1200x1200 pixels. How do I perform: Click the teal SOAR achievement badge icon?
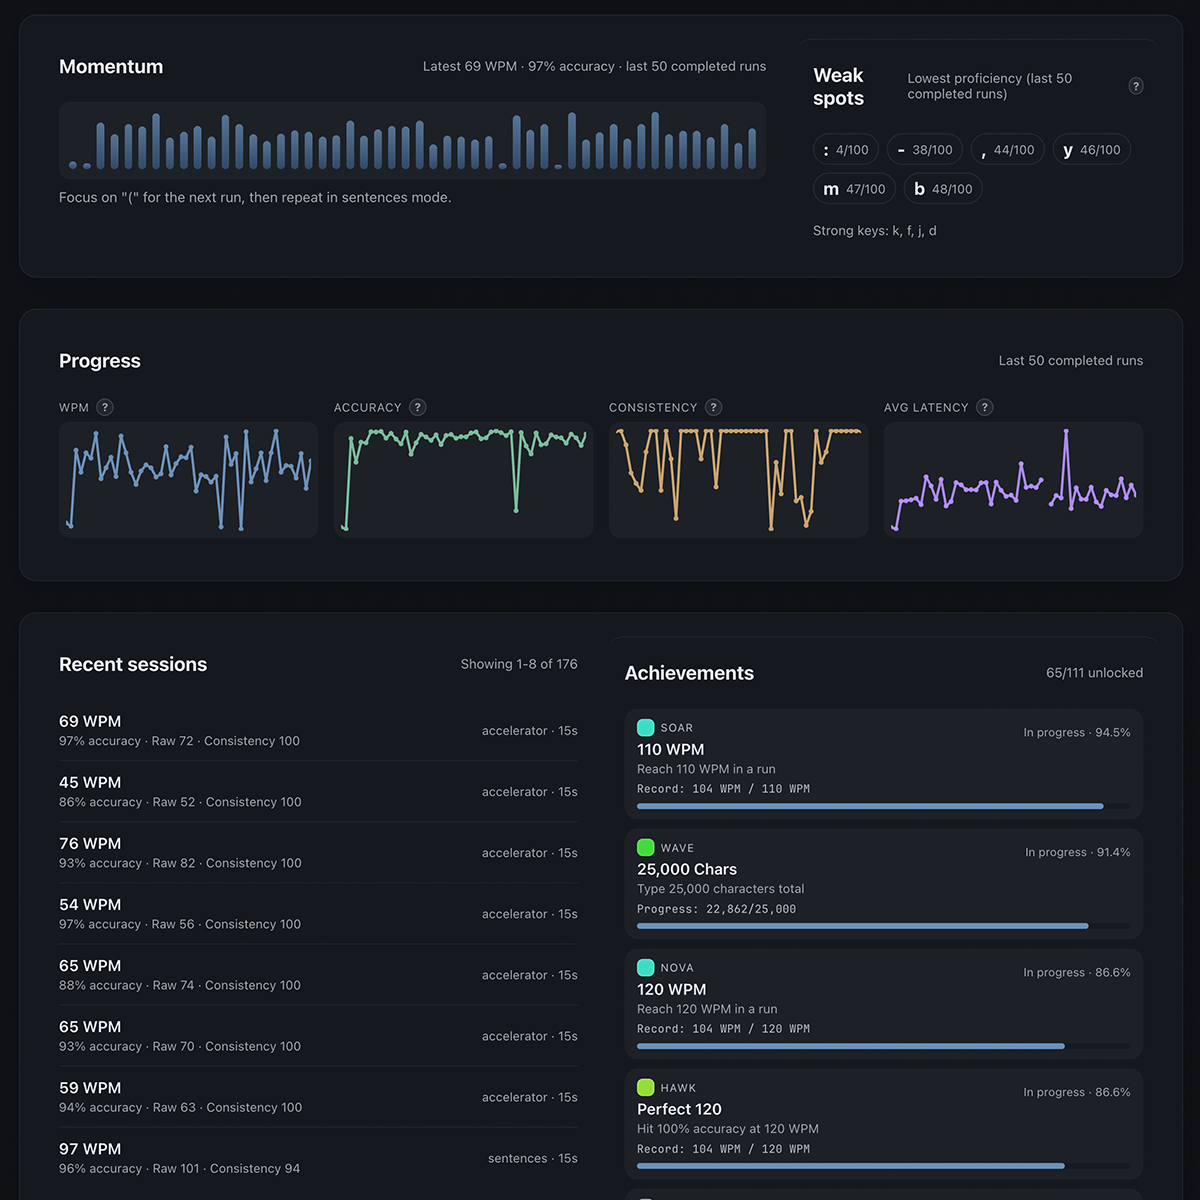tap(645, 728)
